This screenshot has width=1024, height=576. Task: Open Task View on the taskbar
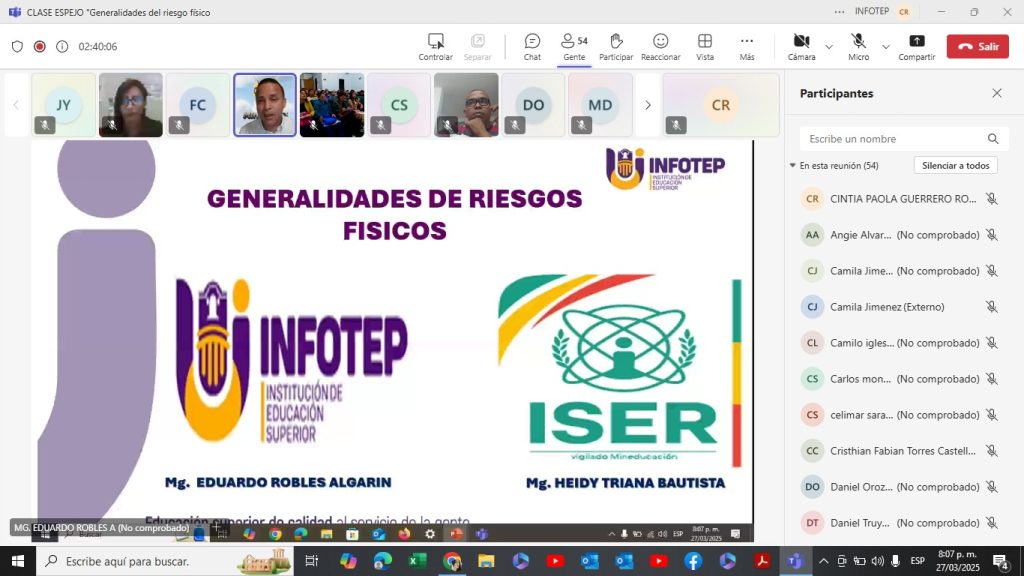[312, 561]
